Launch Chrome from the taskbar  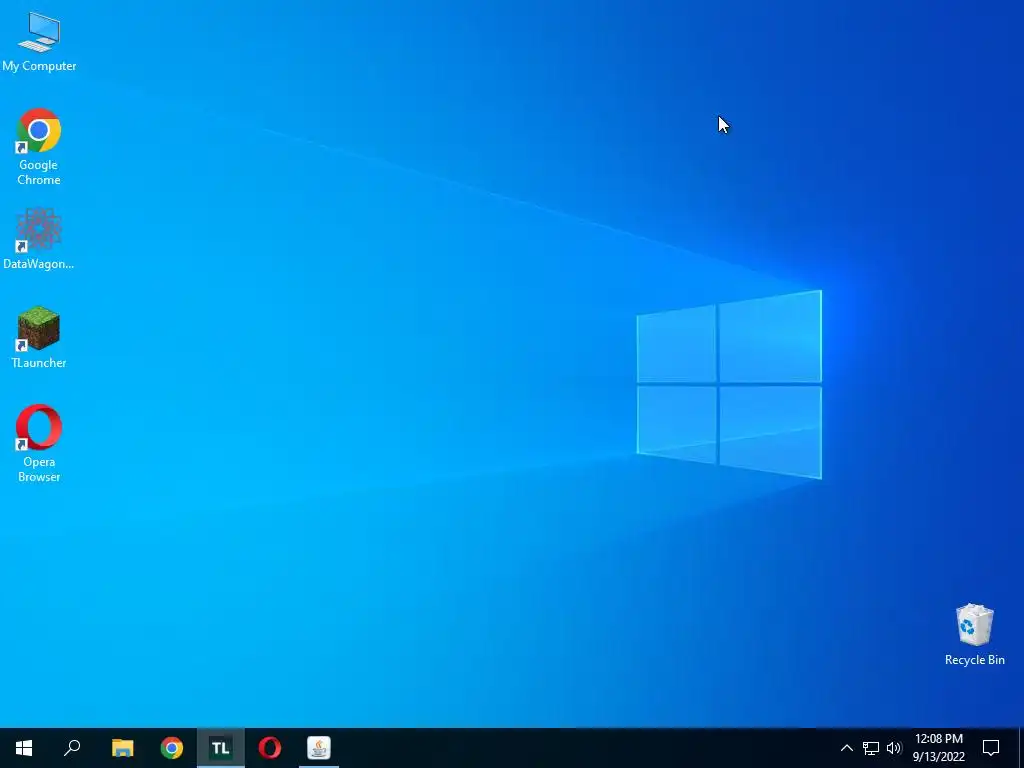pos(172,748)
